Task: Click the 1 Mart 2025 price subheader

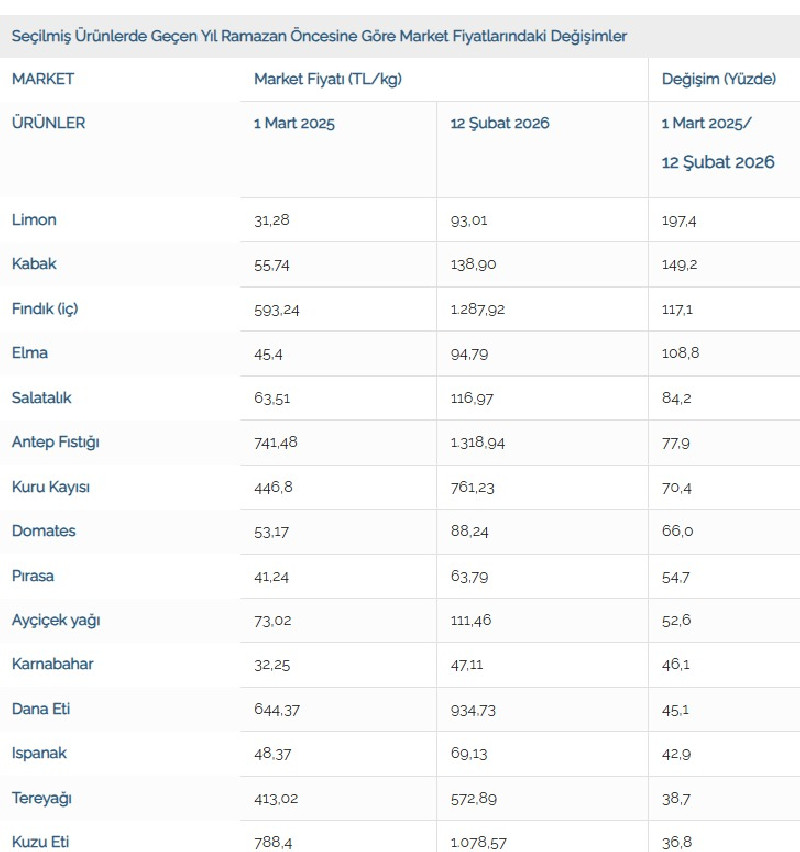Action: point(294,124)
